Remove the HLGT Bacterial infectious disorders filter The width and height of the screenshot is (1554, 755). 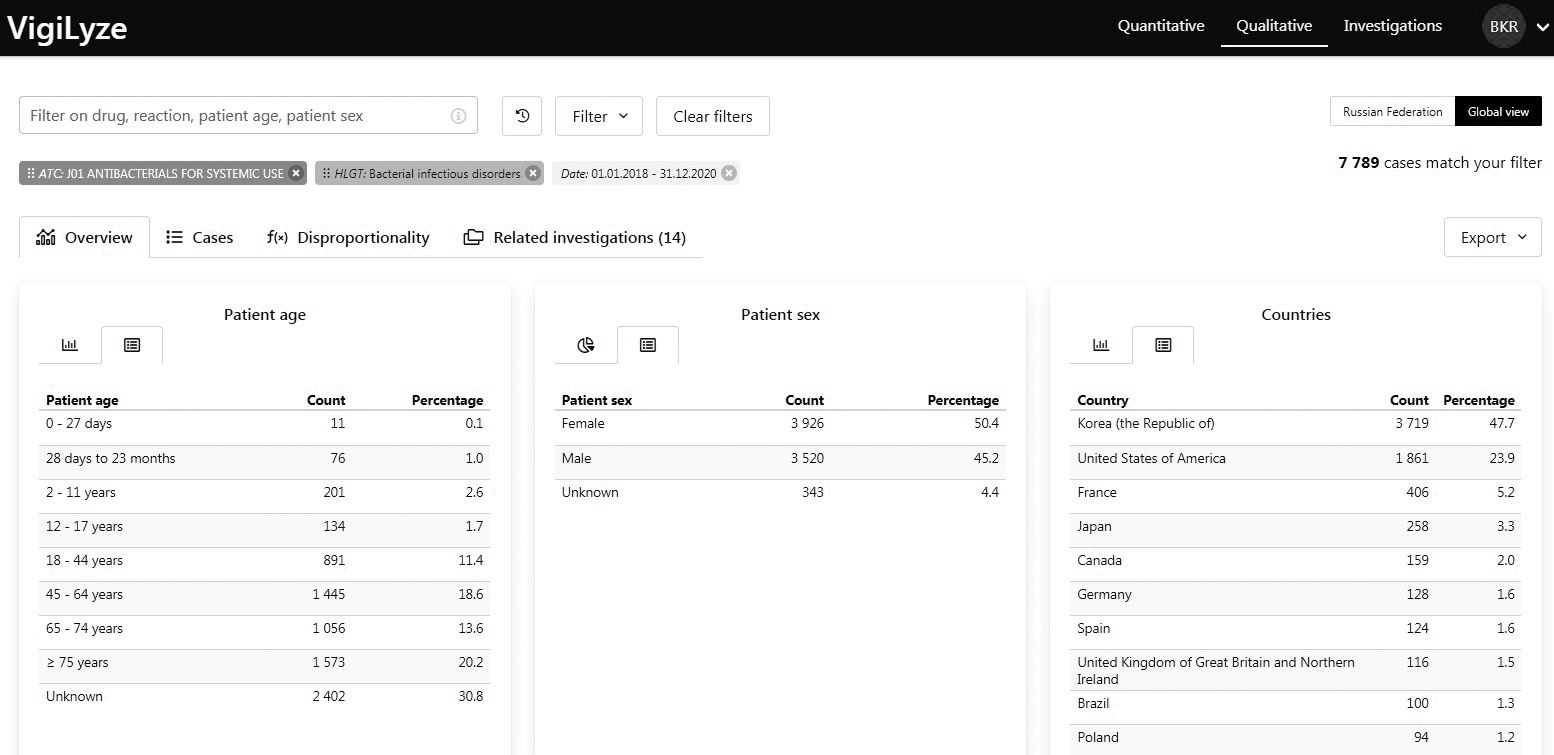pos(533,173)
